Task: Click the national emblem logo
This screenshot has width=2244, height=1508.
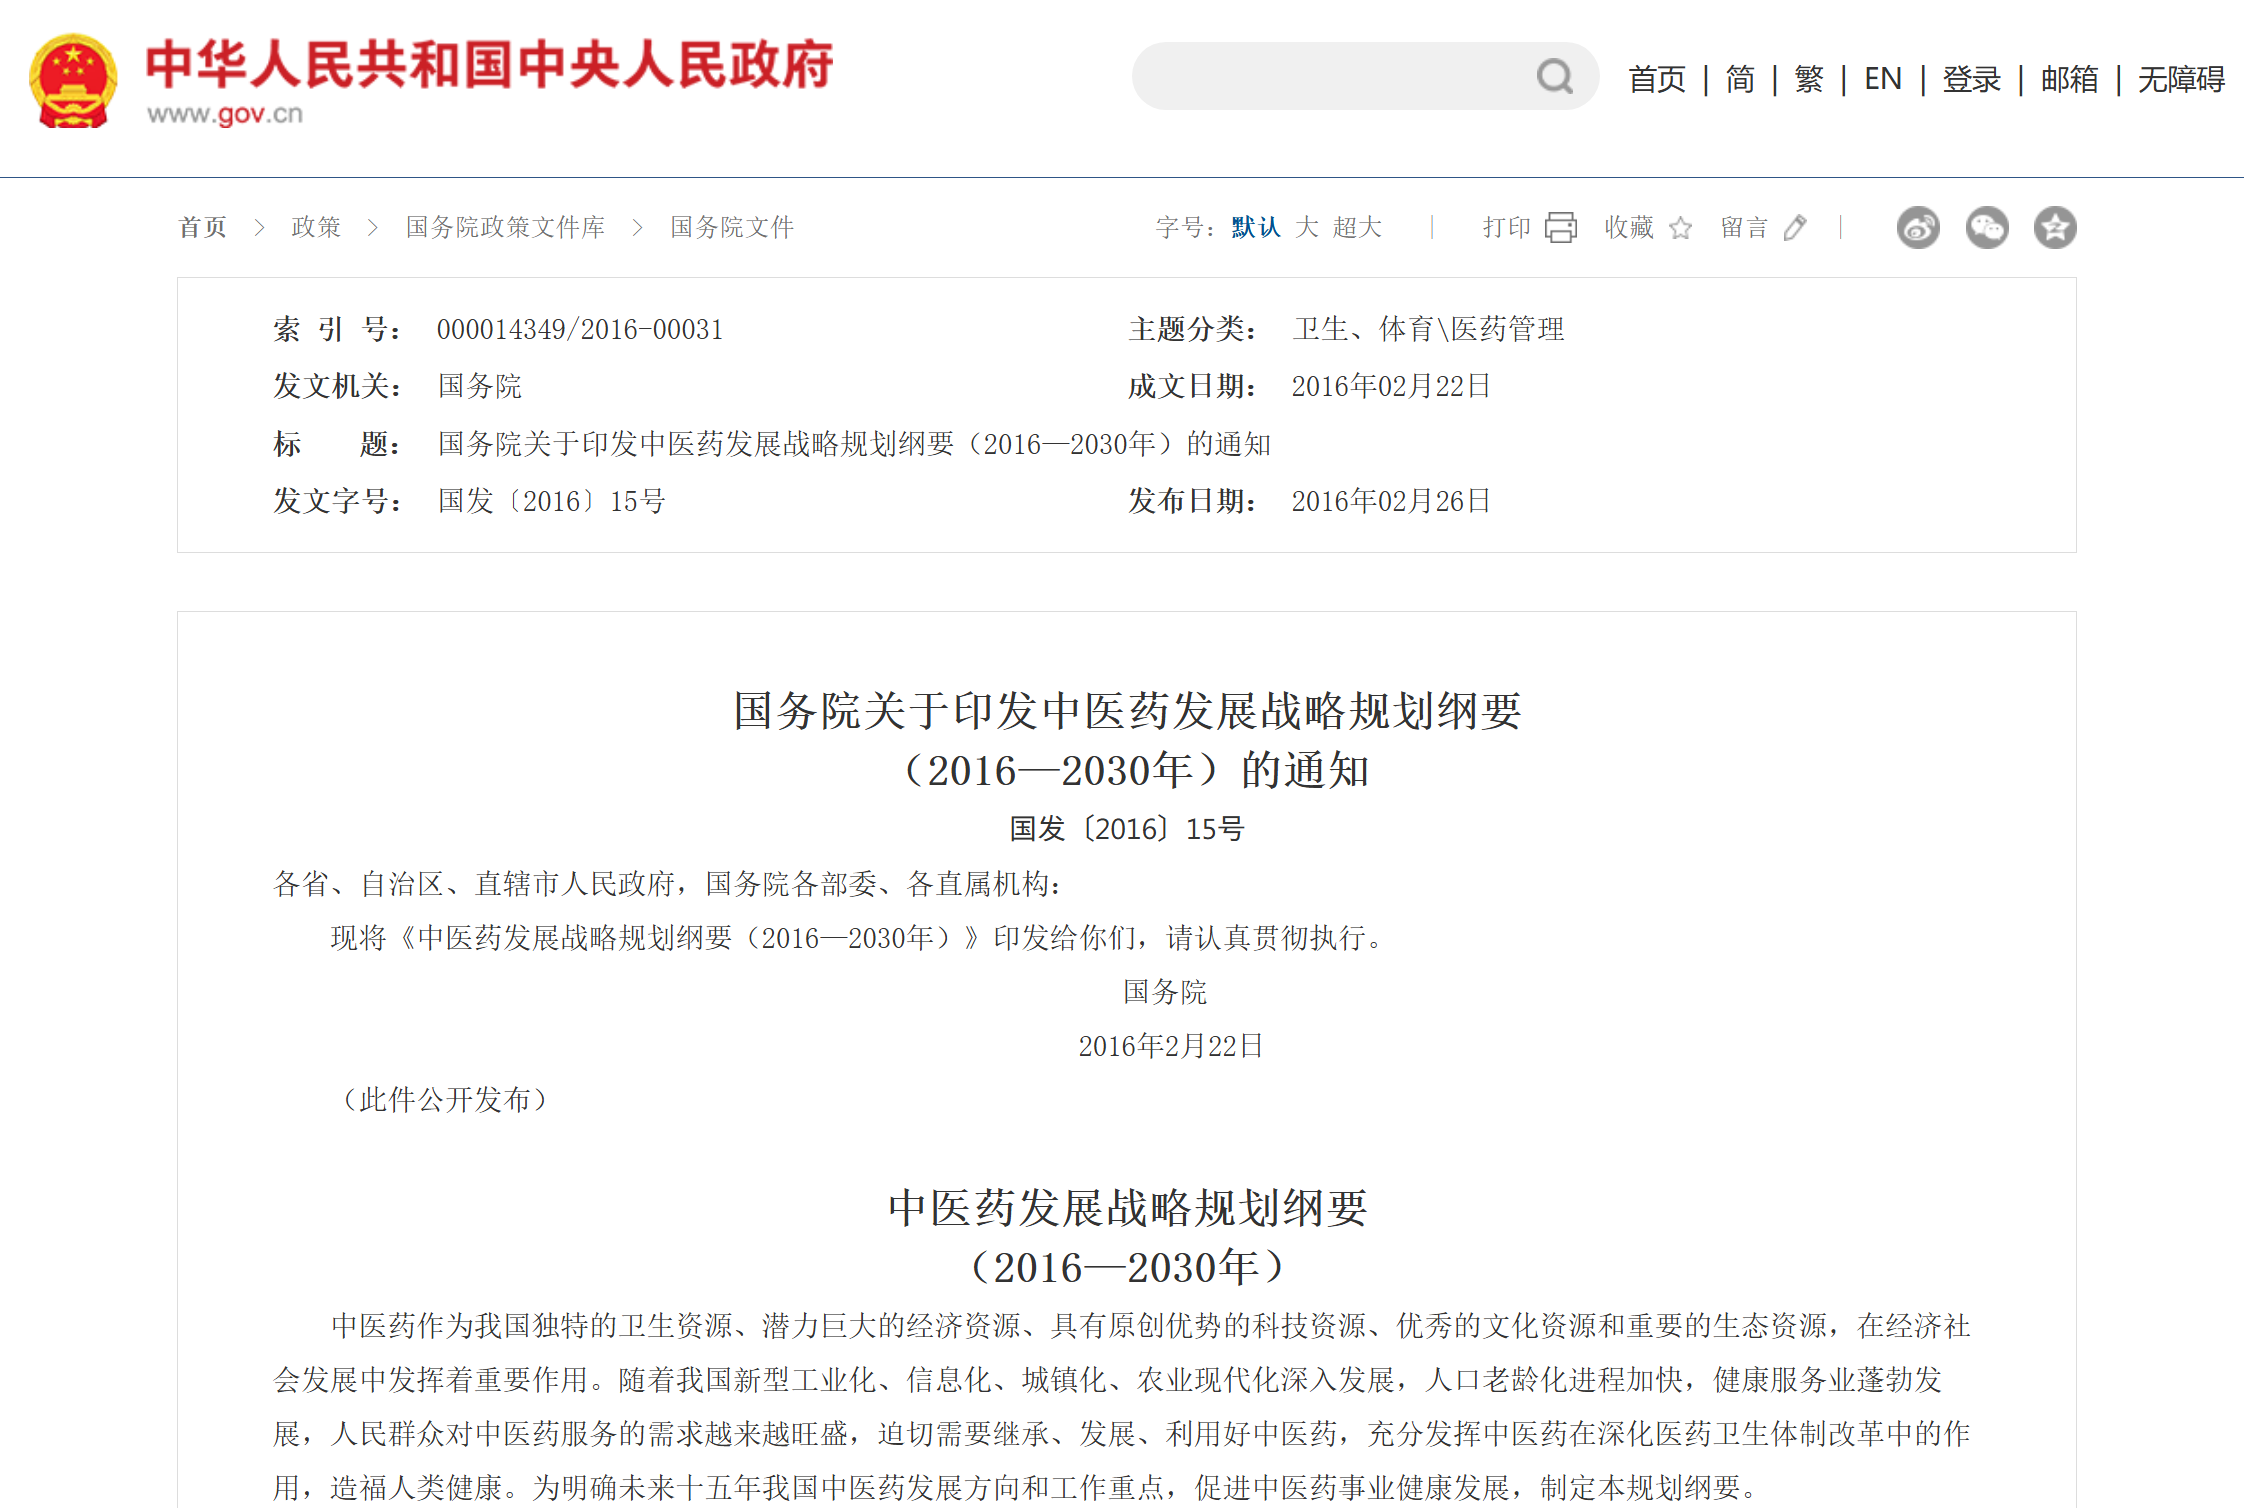Action: pyautogui.click(x=73, y=81)
